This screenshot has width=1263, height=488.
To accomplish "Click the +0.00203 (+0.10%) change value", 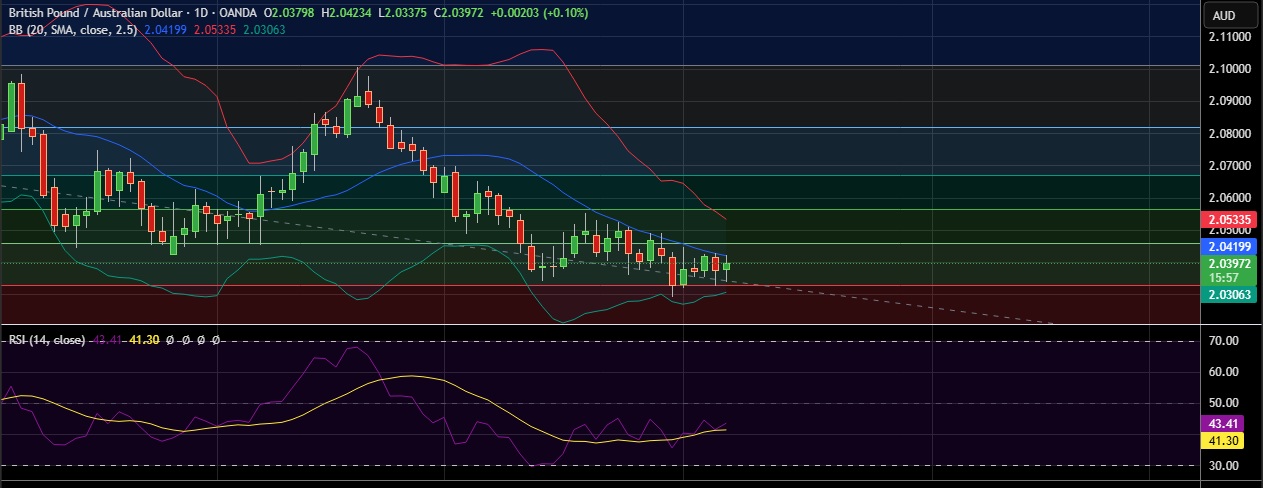I will tap(539, 13).
